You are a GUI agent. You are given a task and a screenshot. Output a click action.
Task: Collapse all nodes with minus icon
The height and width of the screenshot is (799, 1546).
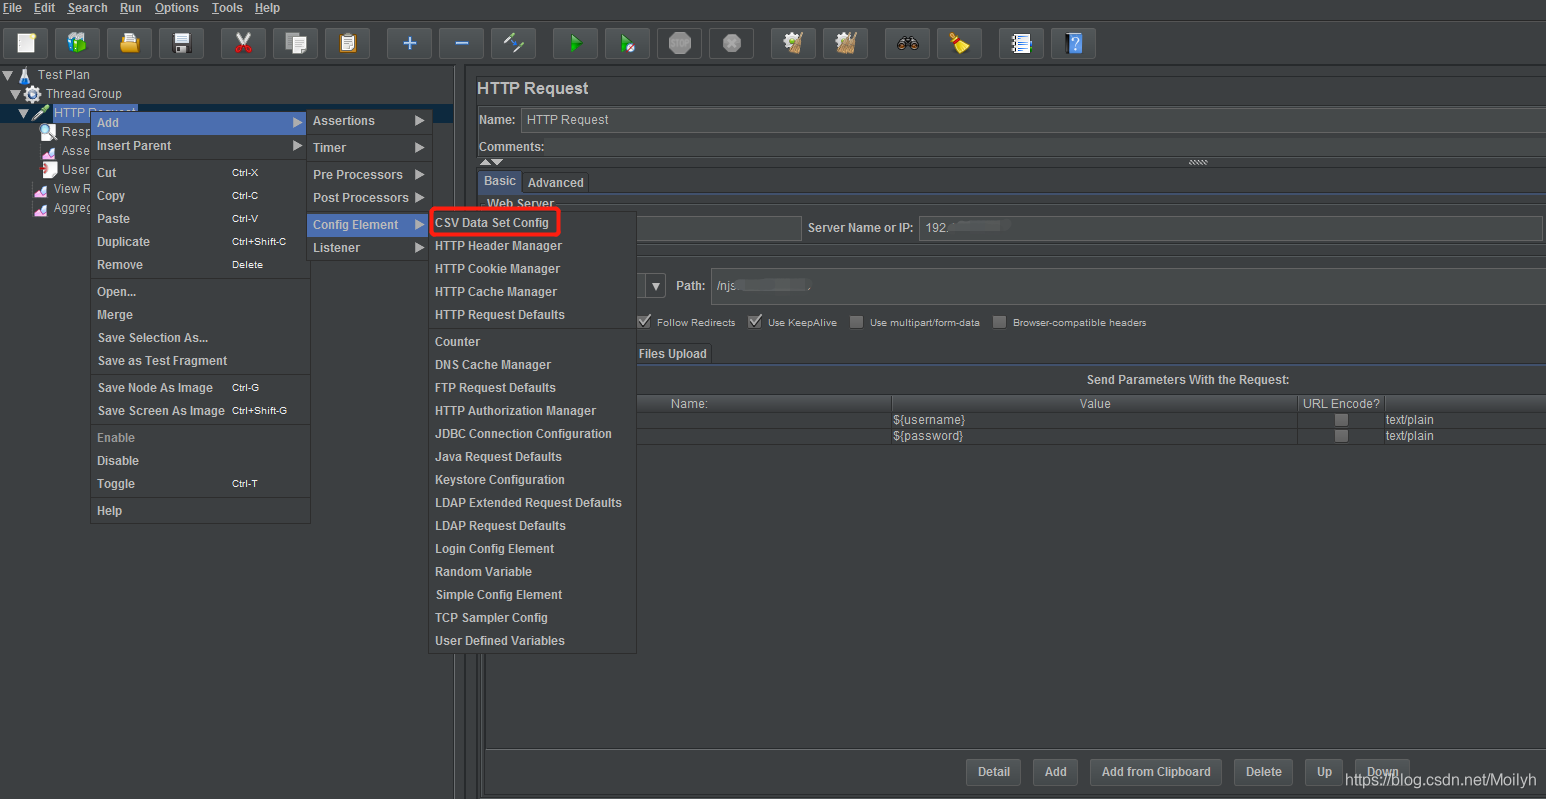(461, 43)
